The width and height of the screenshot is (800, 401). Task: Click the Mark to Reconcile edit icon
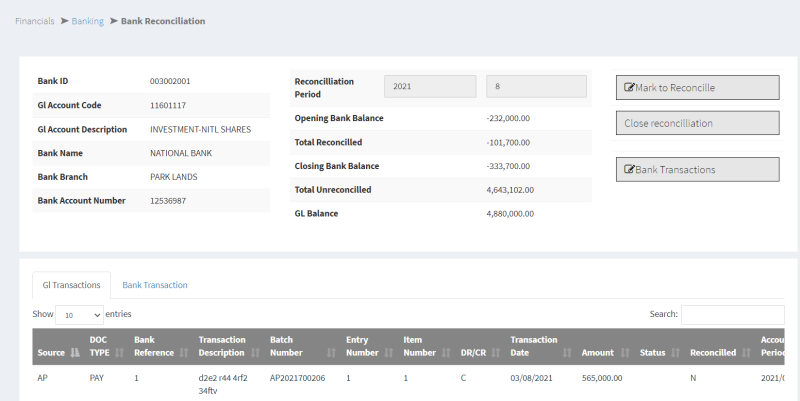(x=630, y=88)
